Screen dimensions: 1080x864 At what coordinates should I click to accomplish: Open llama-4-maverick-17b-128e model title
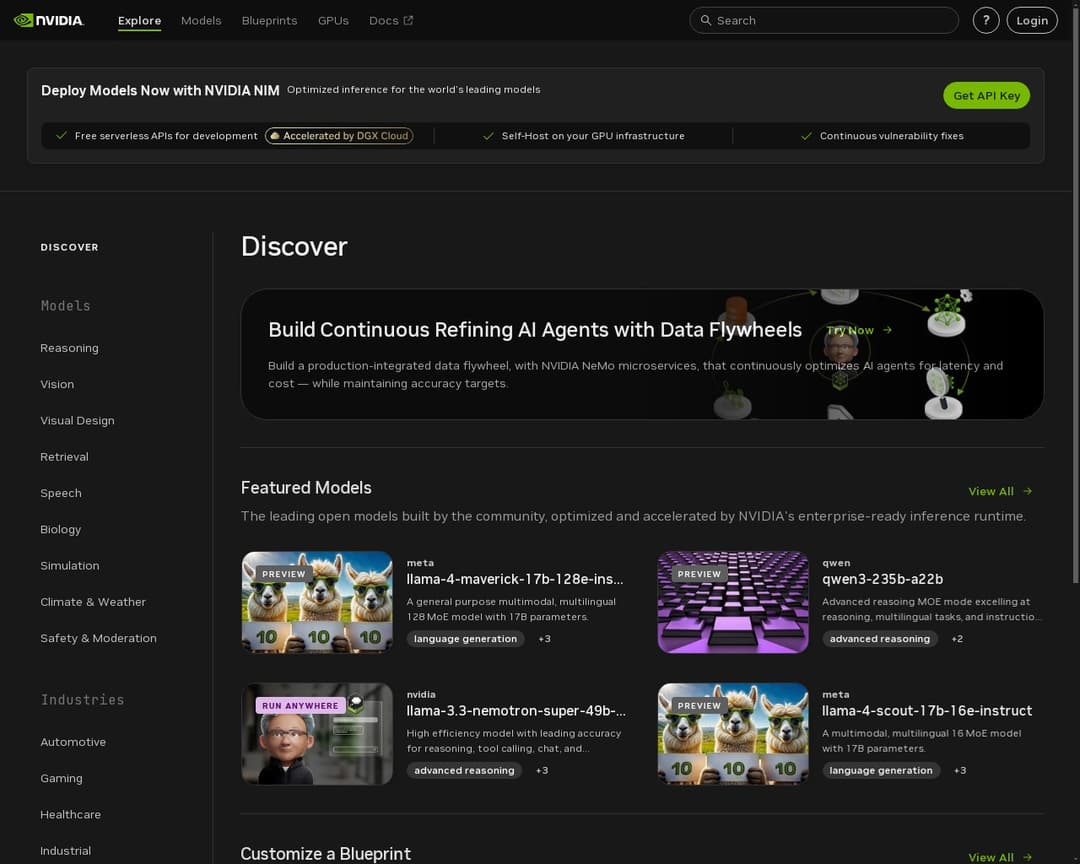click(x=515, y=579)
